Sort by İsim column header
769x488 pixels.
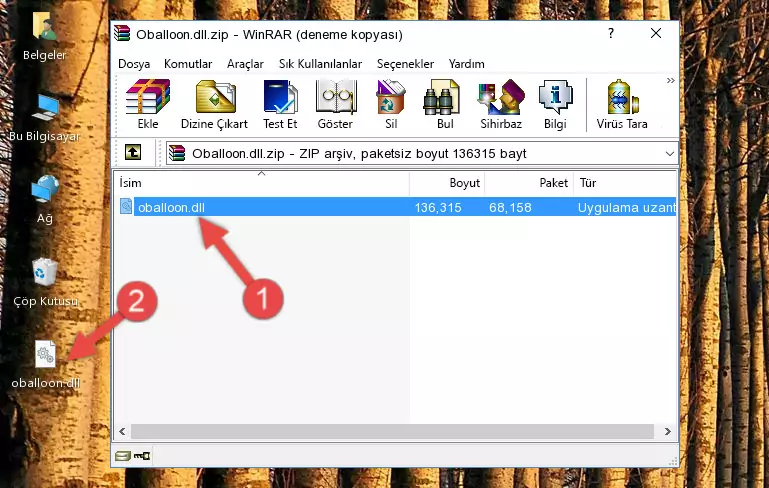pos(262,183)
